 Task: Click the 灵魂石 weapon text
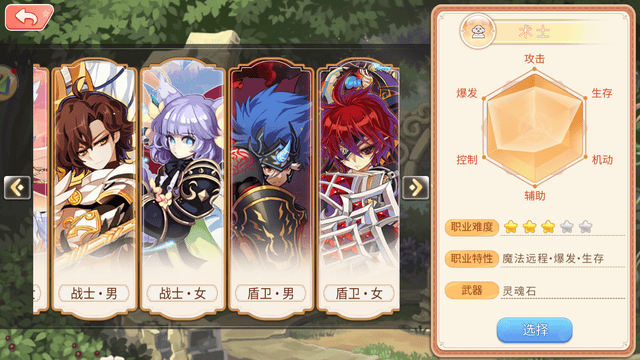click(519, 291)
